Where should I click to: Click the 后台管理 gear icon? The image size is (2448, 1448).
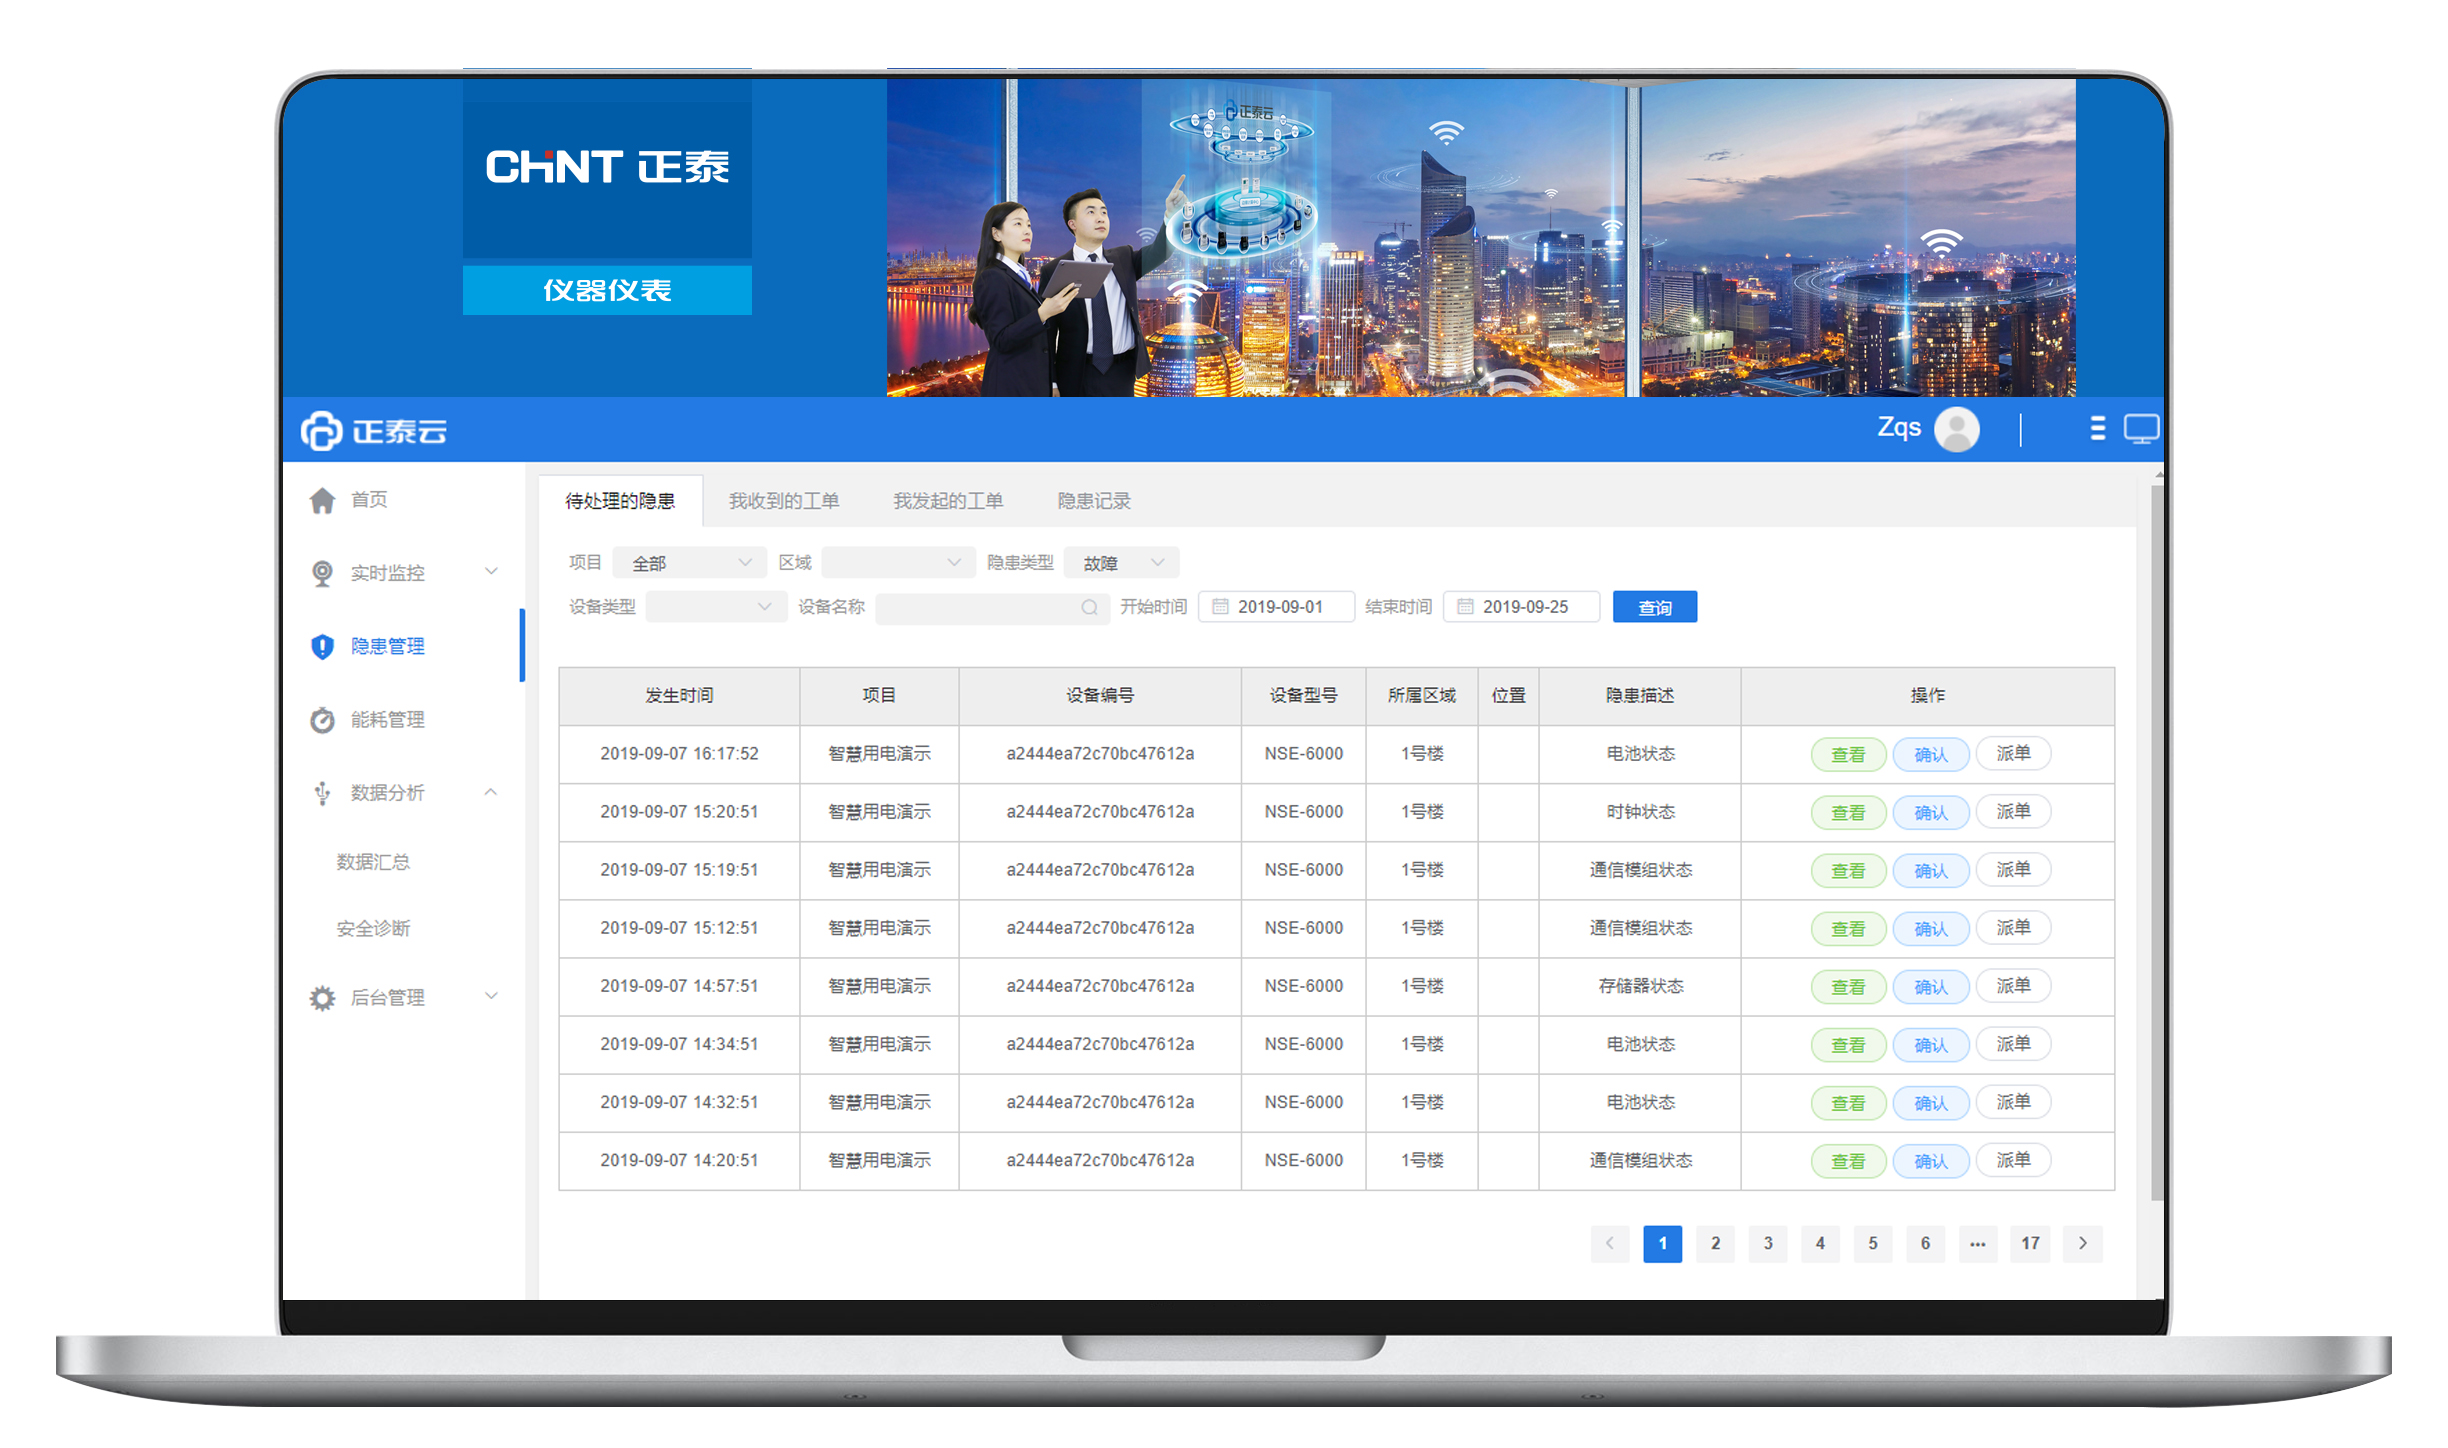[322, 997]
